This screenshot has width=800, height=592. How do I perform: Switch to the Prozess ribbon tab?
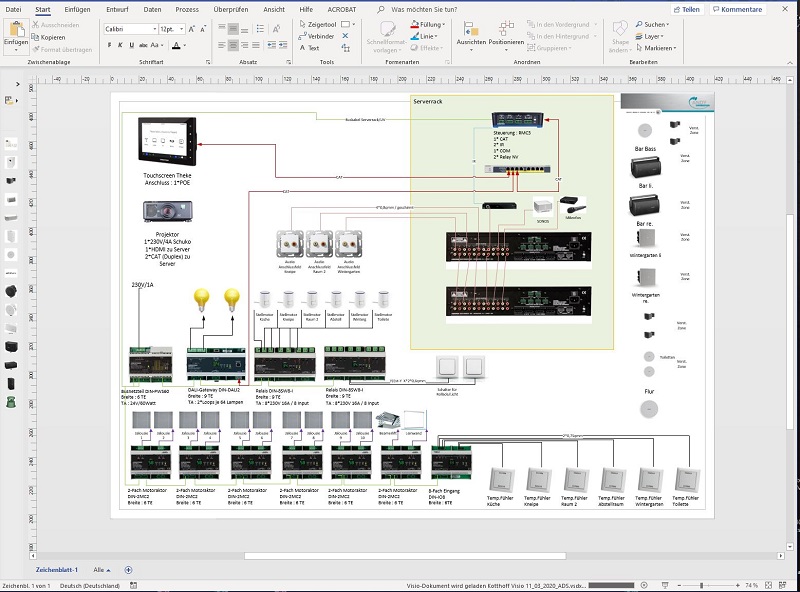[x=187, y=9]
